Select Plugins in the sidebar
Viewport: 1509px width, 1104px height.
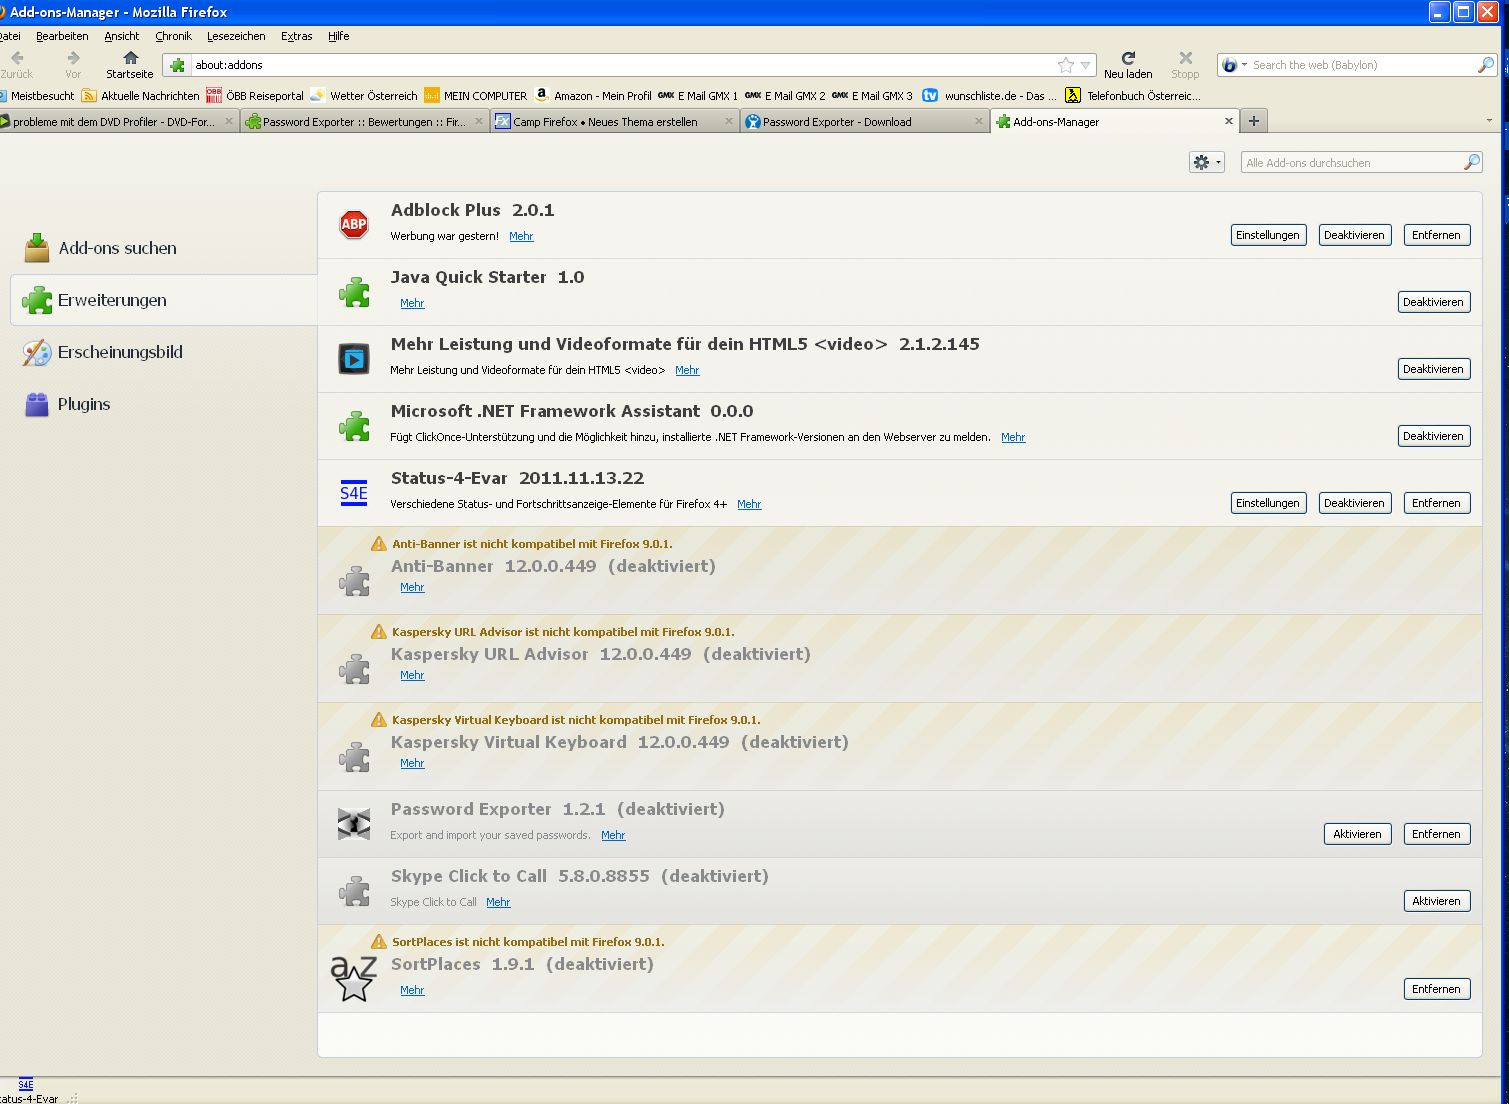coord(84,404)
